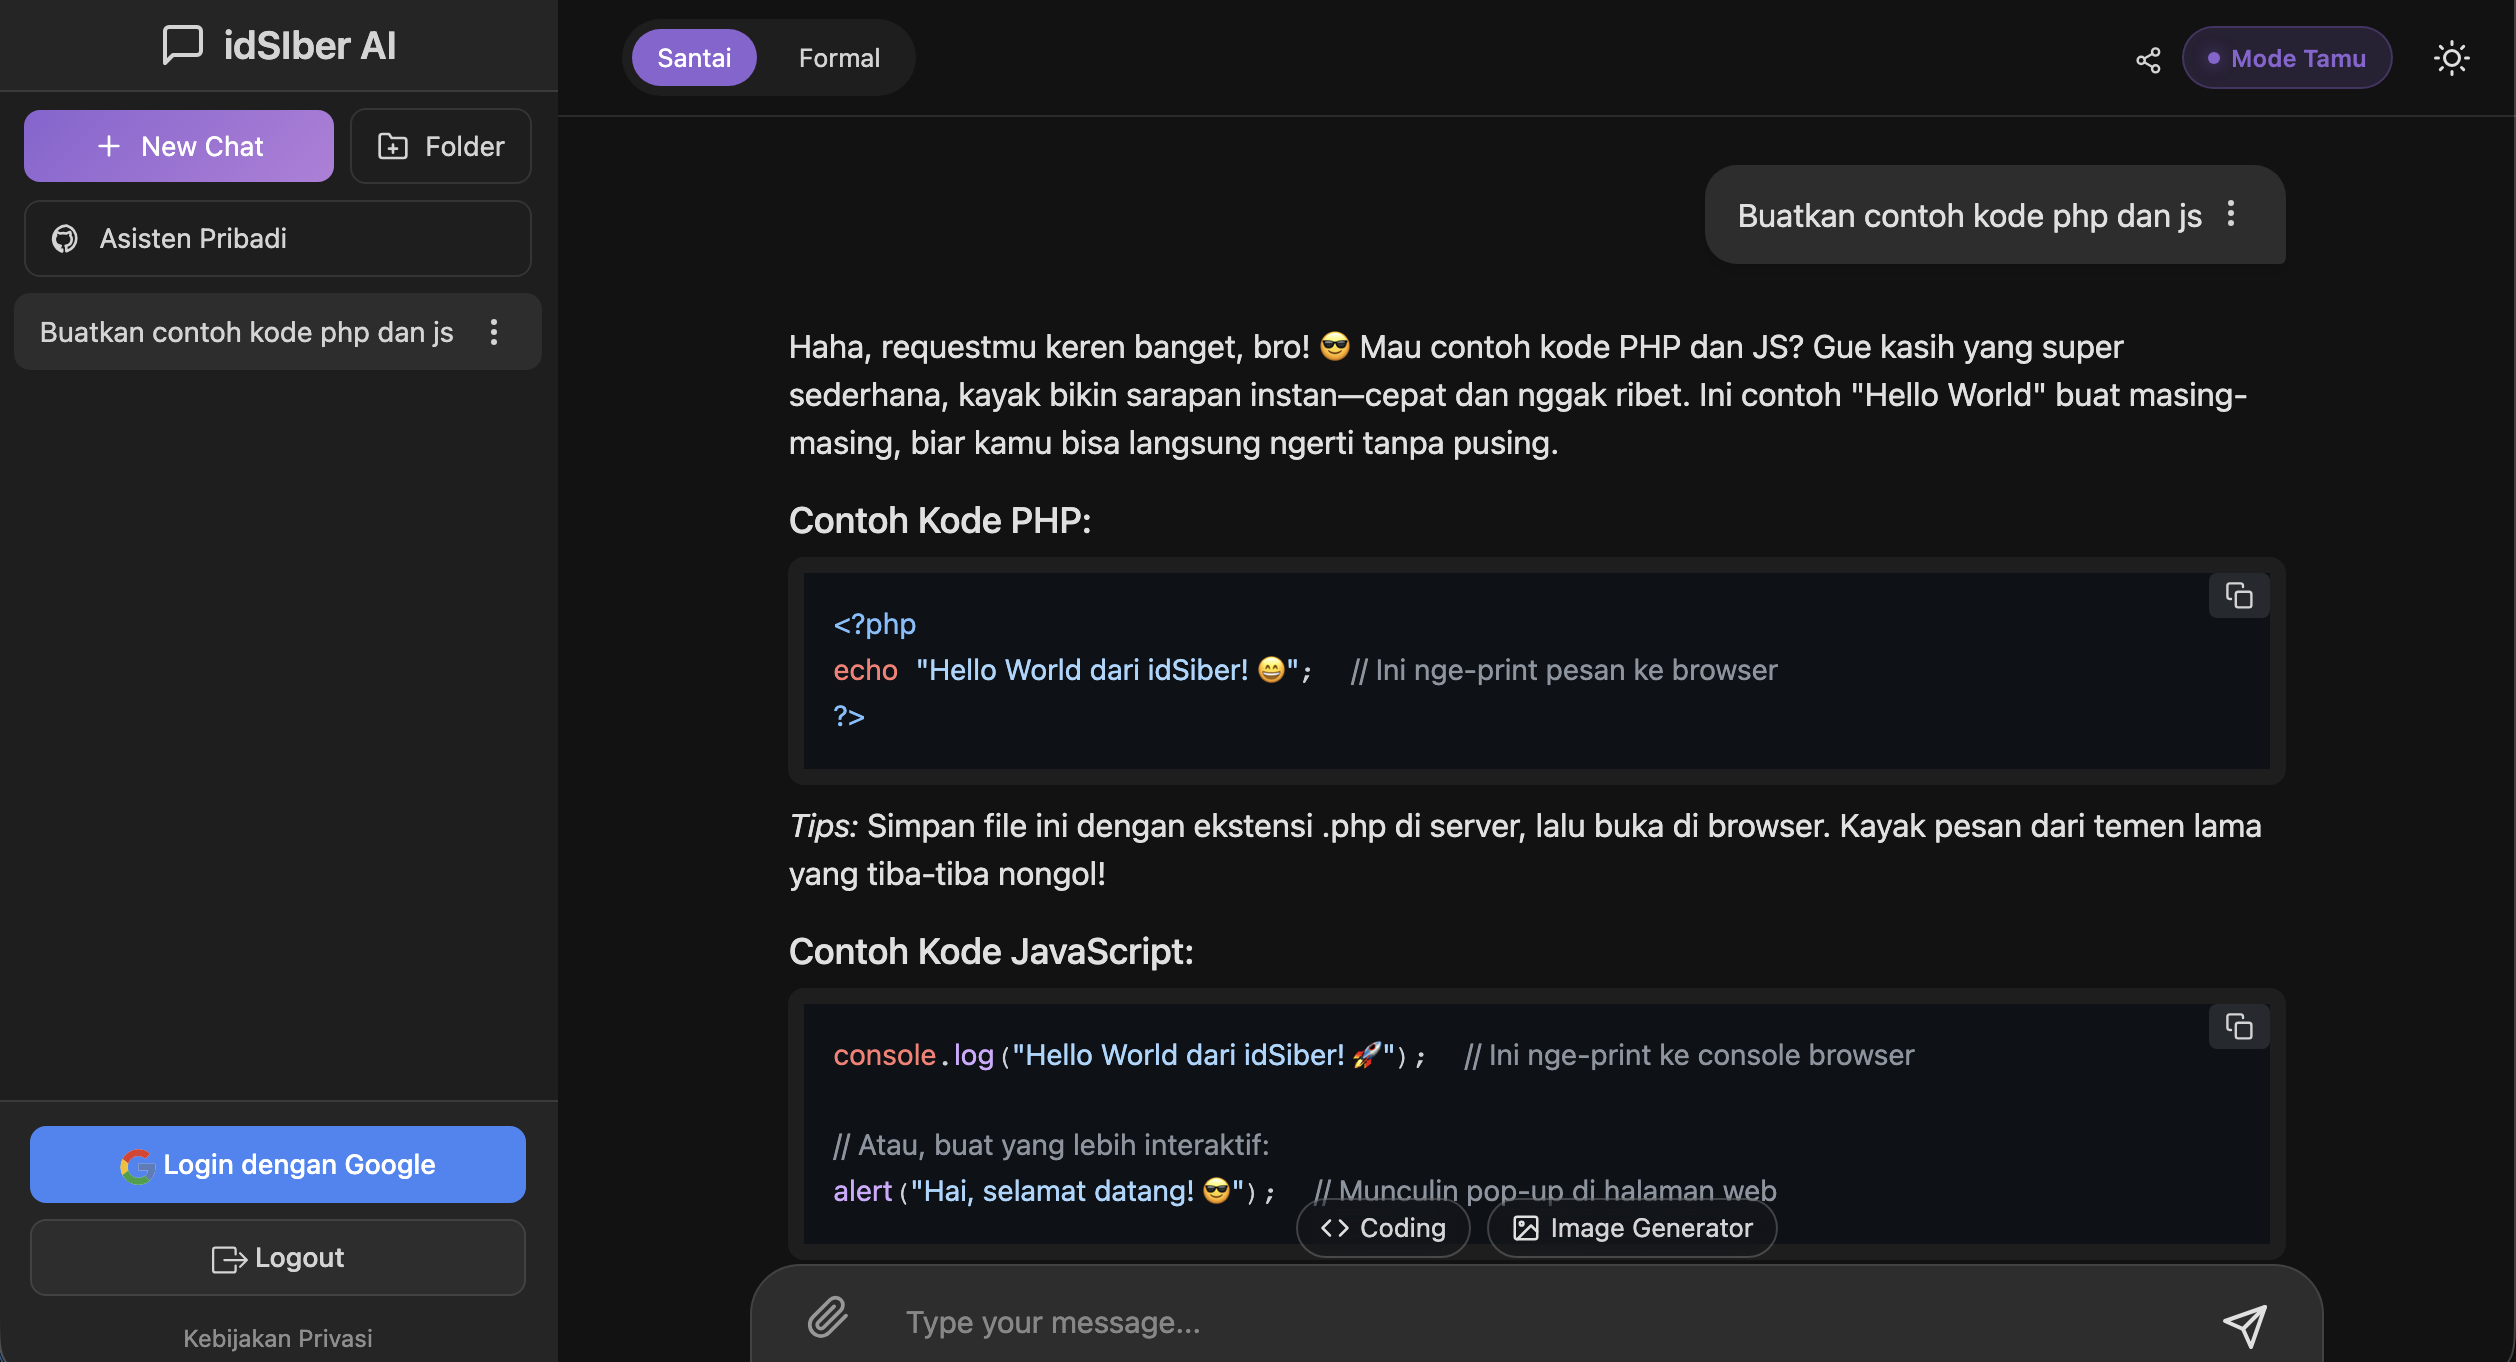Click the paperclip attach file icon

pos(828,1318)
